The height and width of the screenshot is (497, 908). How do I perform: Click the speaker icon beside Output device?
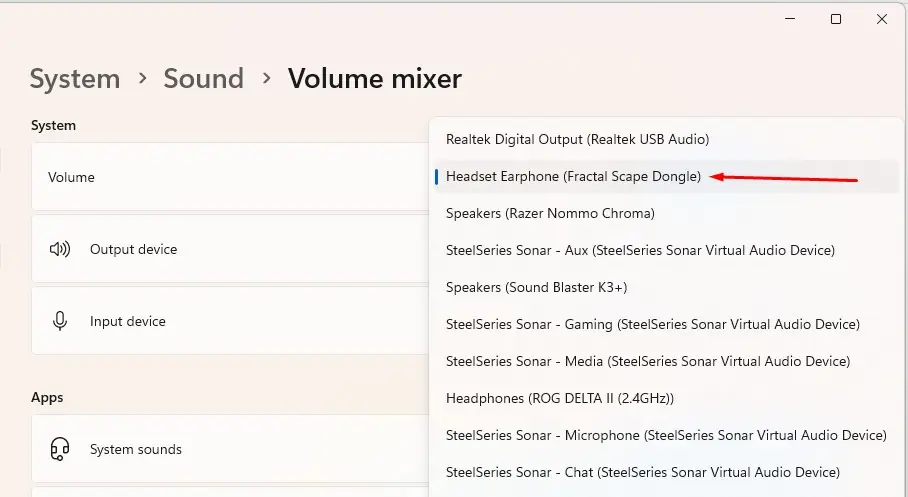[x=60, y=249]
